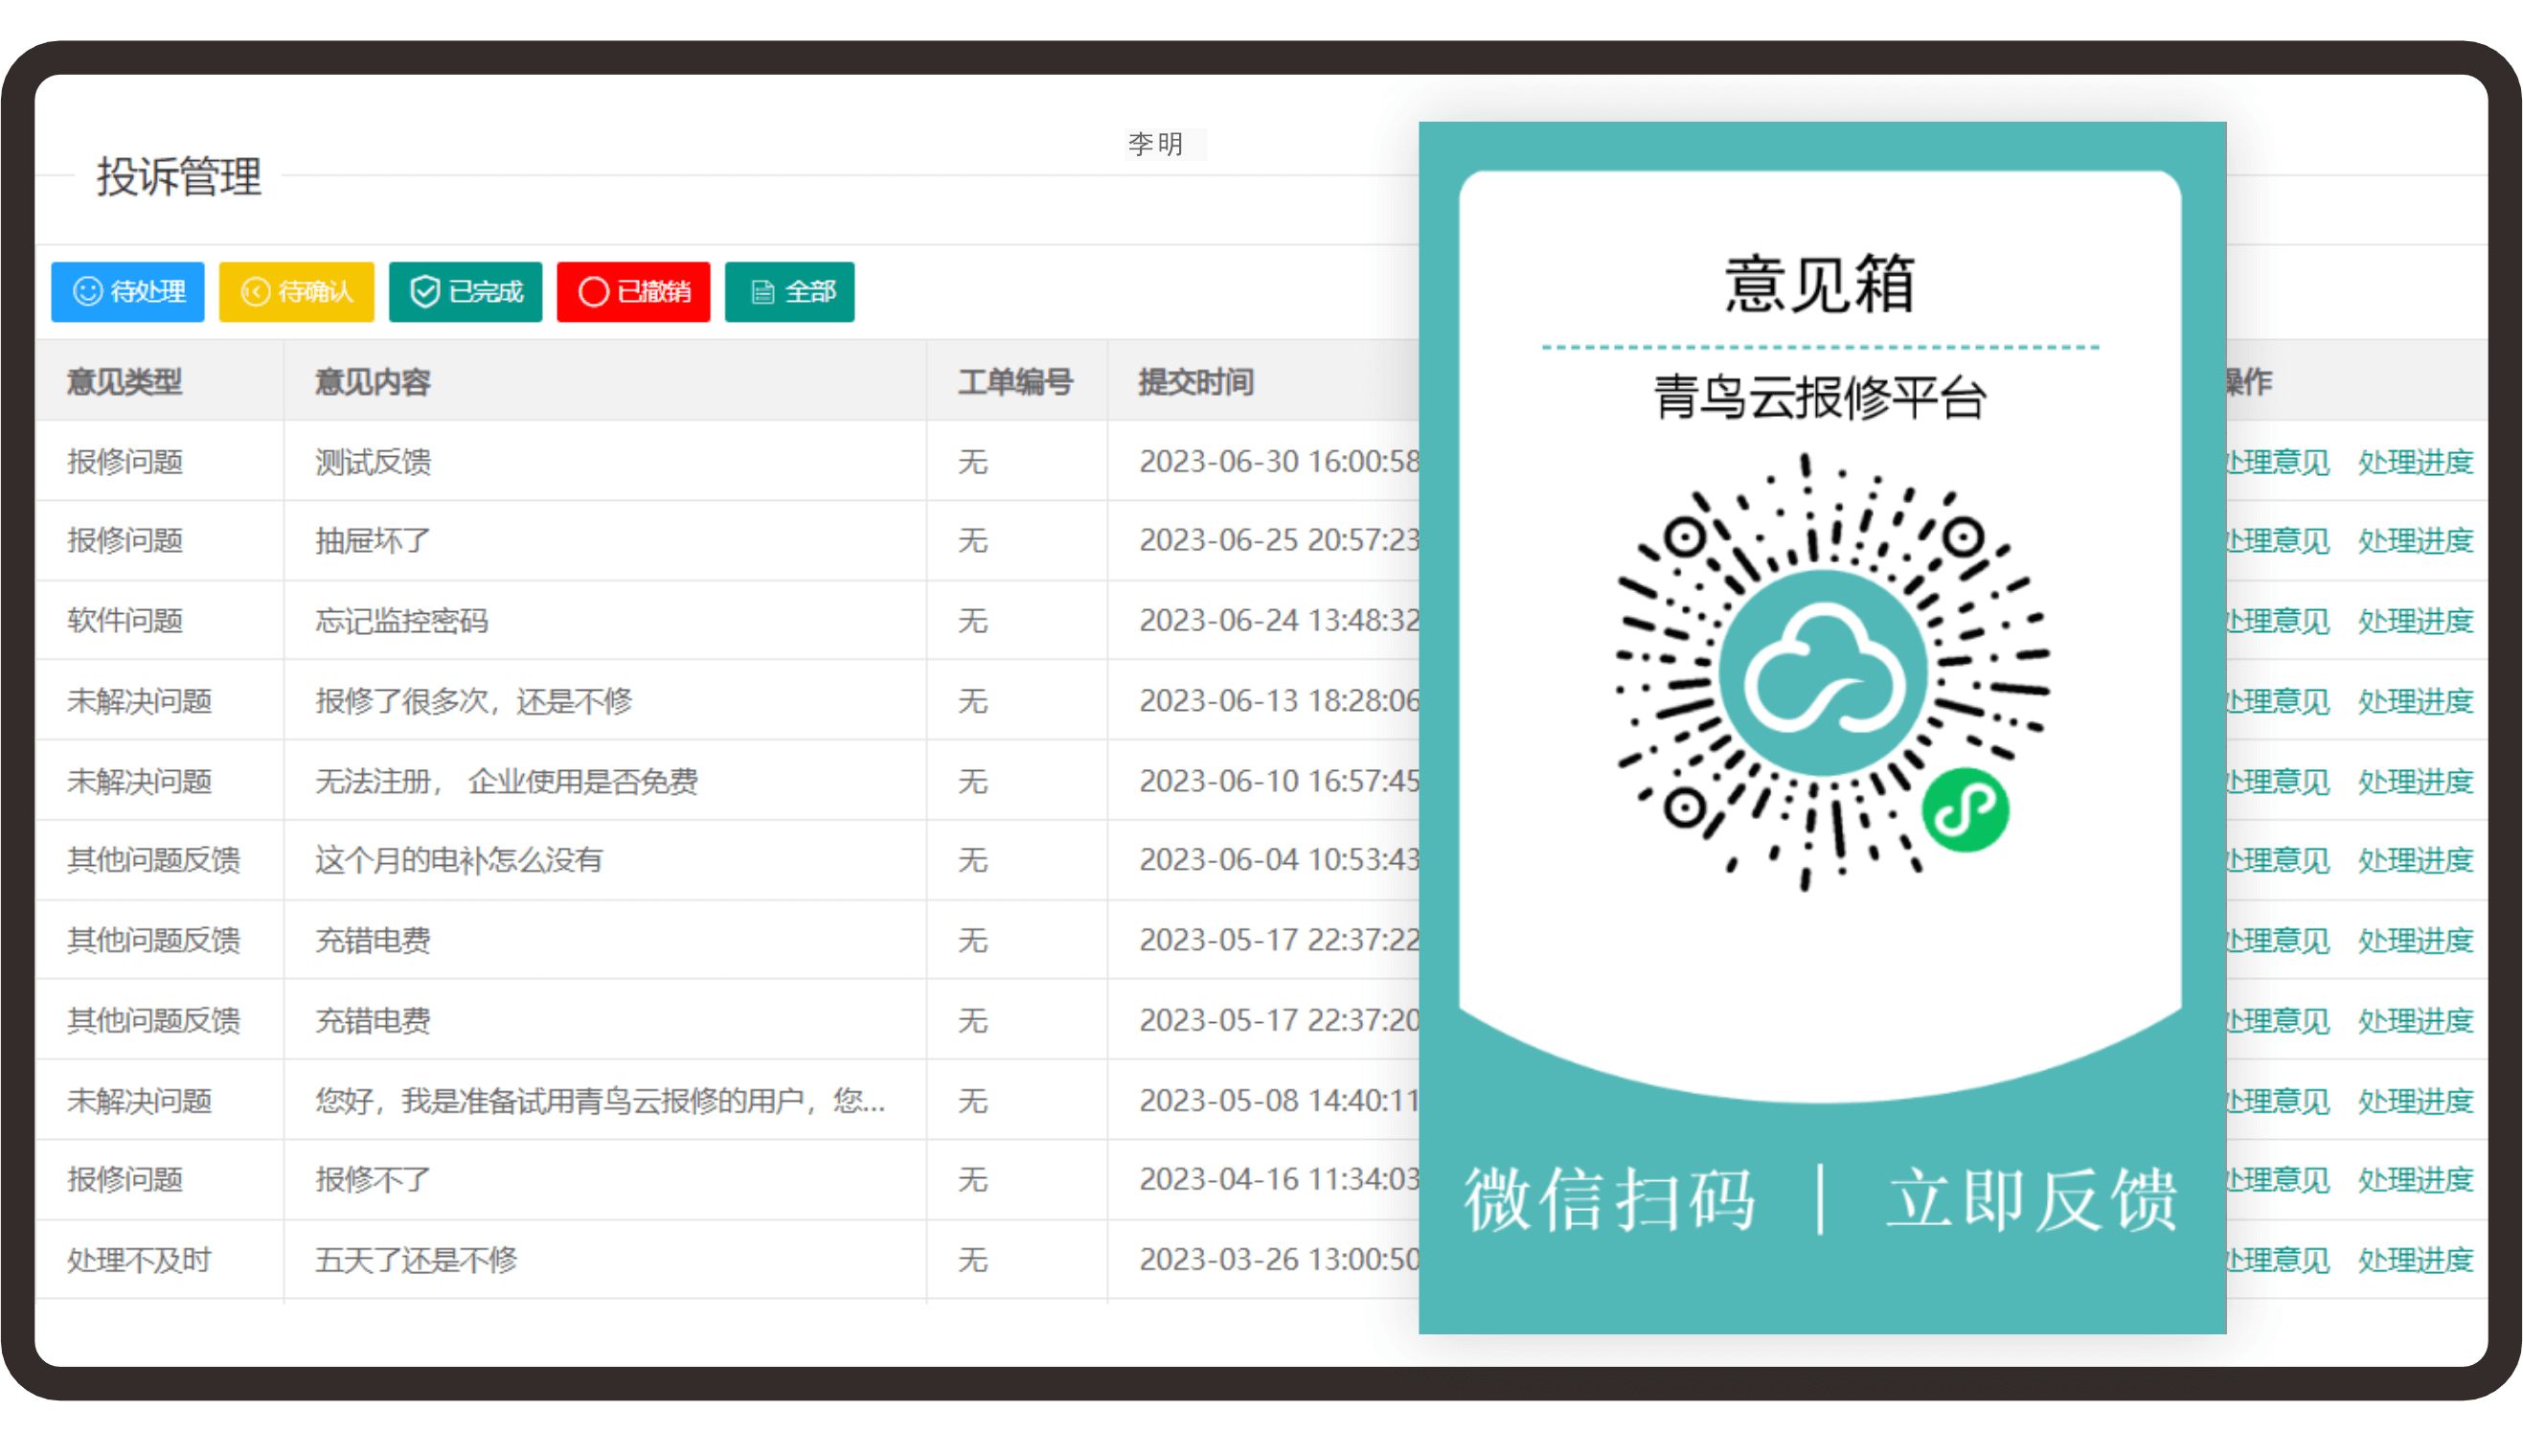Image resolution: width=2523 pixels, height=1456 pixels.
Task: Click the cloud logo in QR center
Action: tap(1823, 673)
